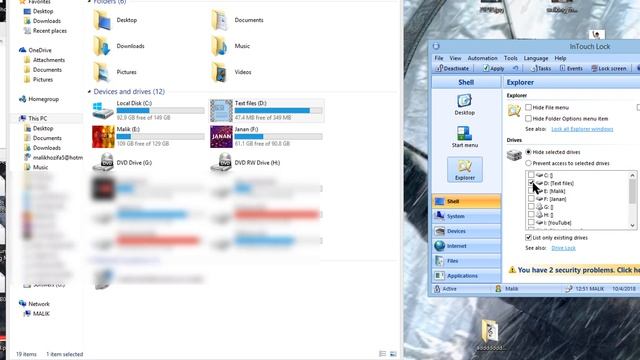Select the Explorer icon in Shell pane

tap(465, 169)
